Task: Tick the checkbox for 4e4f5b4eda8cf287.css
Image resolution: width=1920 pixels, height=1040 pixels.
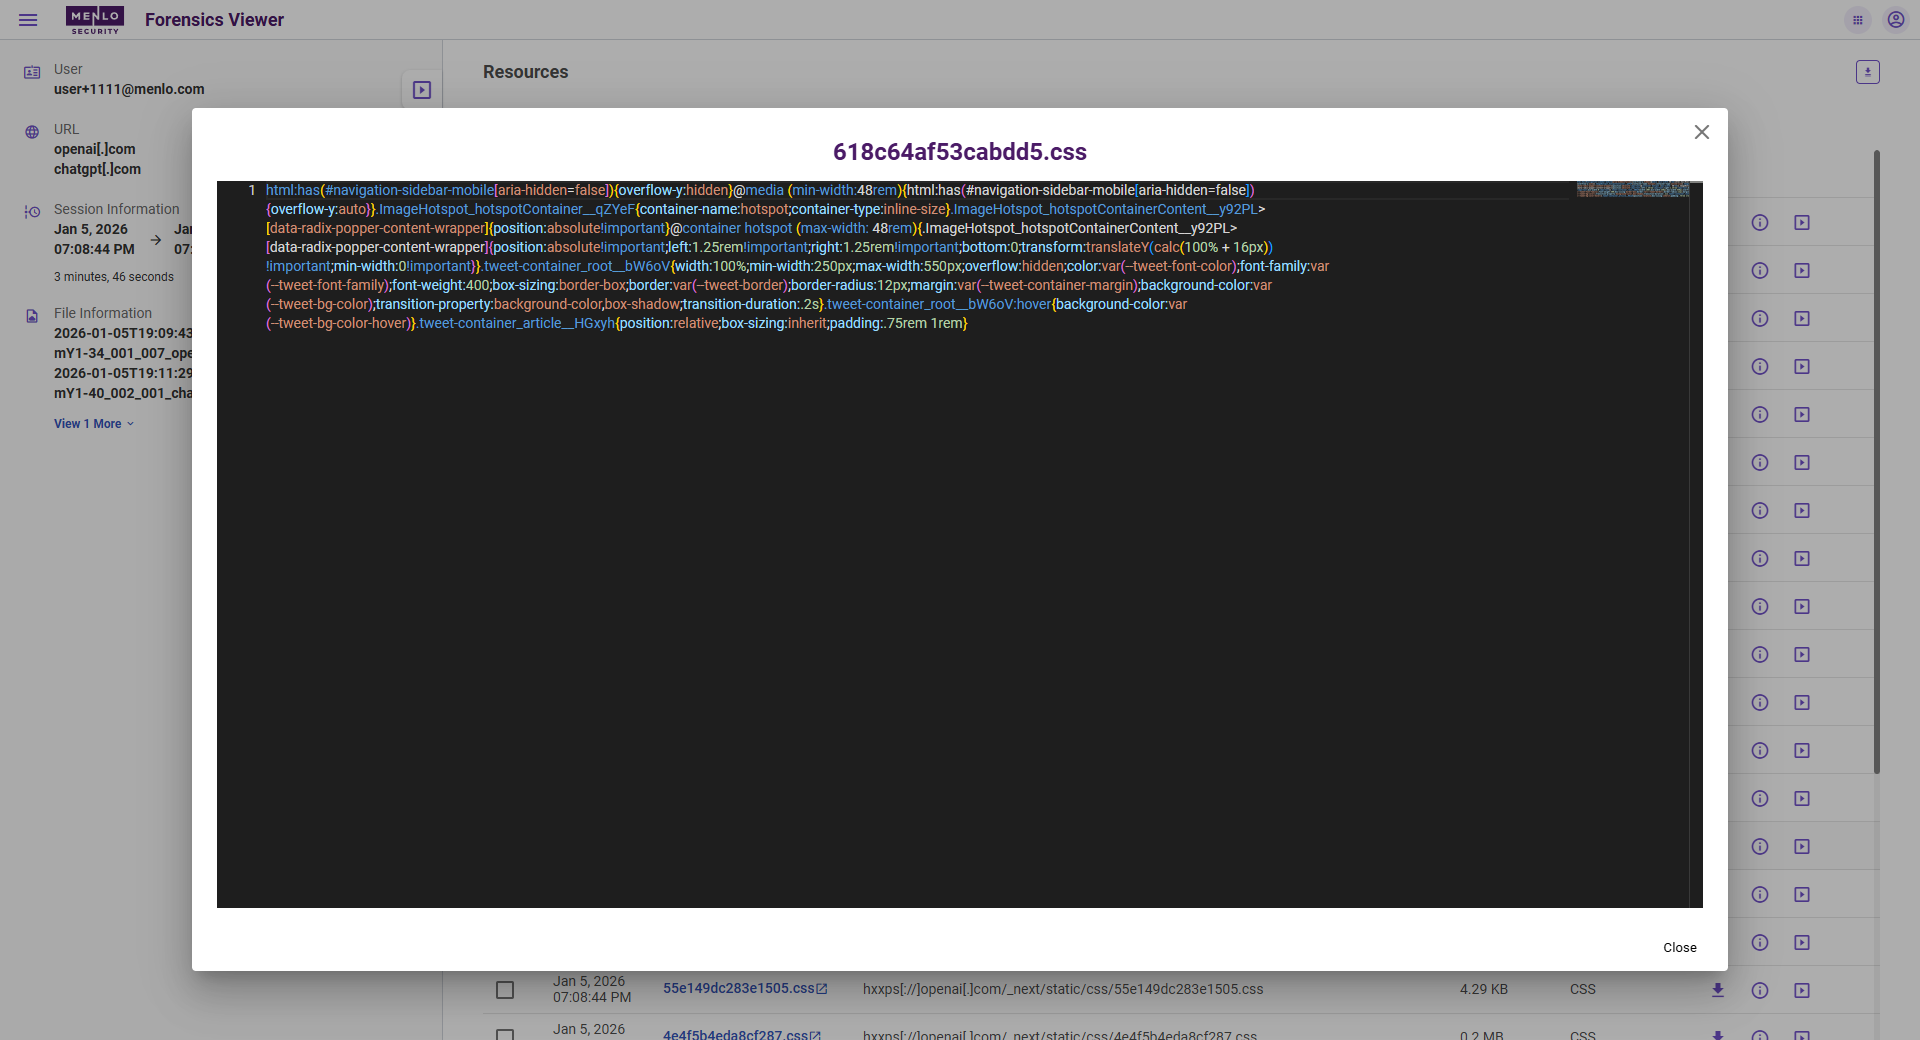Action: [x=505, y=1035]
